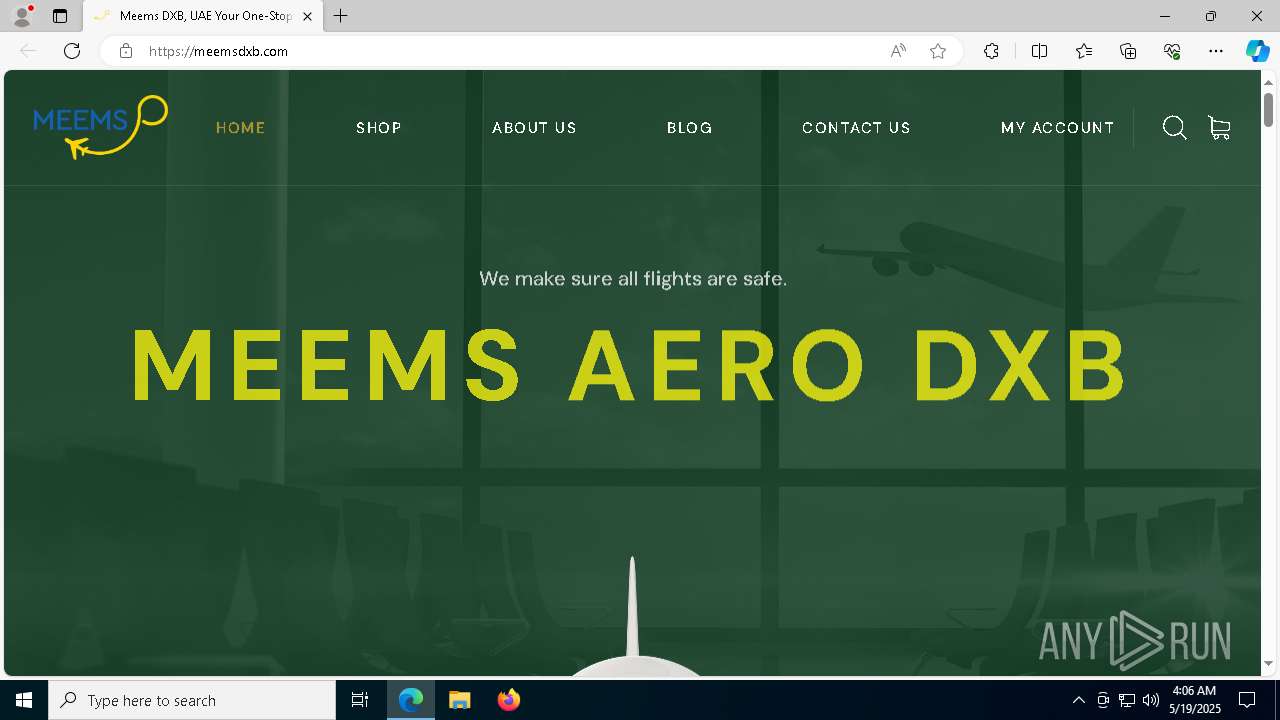1280x720 pixels.
Task: Click the taskbar search box
Action: [192, 700]
